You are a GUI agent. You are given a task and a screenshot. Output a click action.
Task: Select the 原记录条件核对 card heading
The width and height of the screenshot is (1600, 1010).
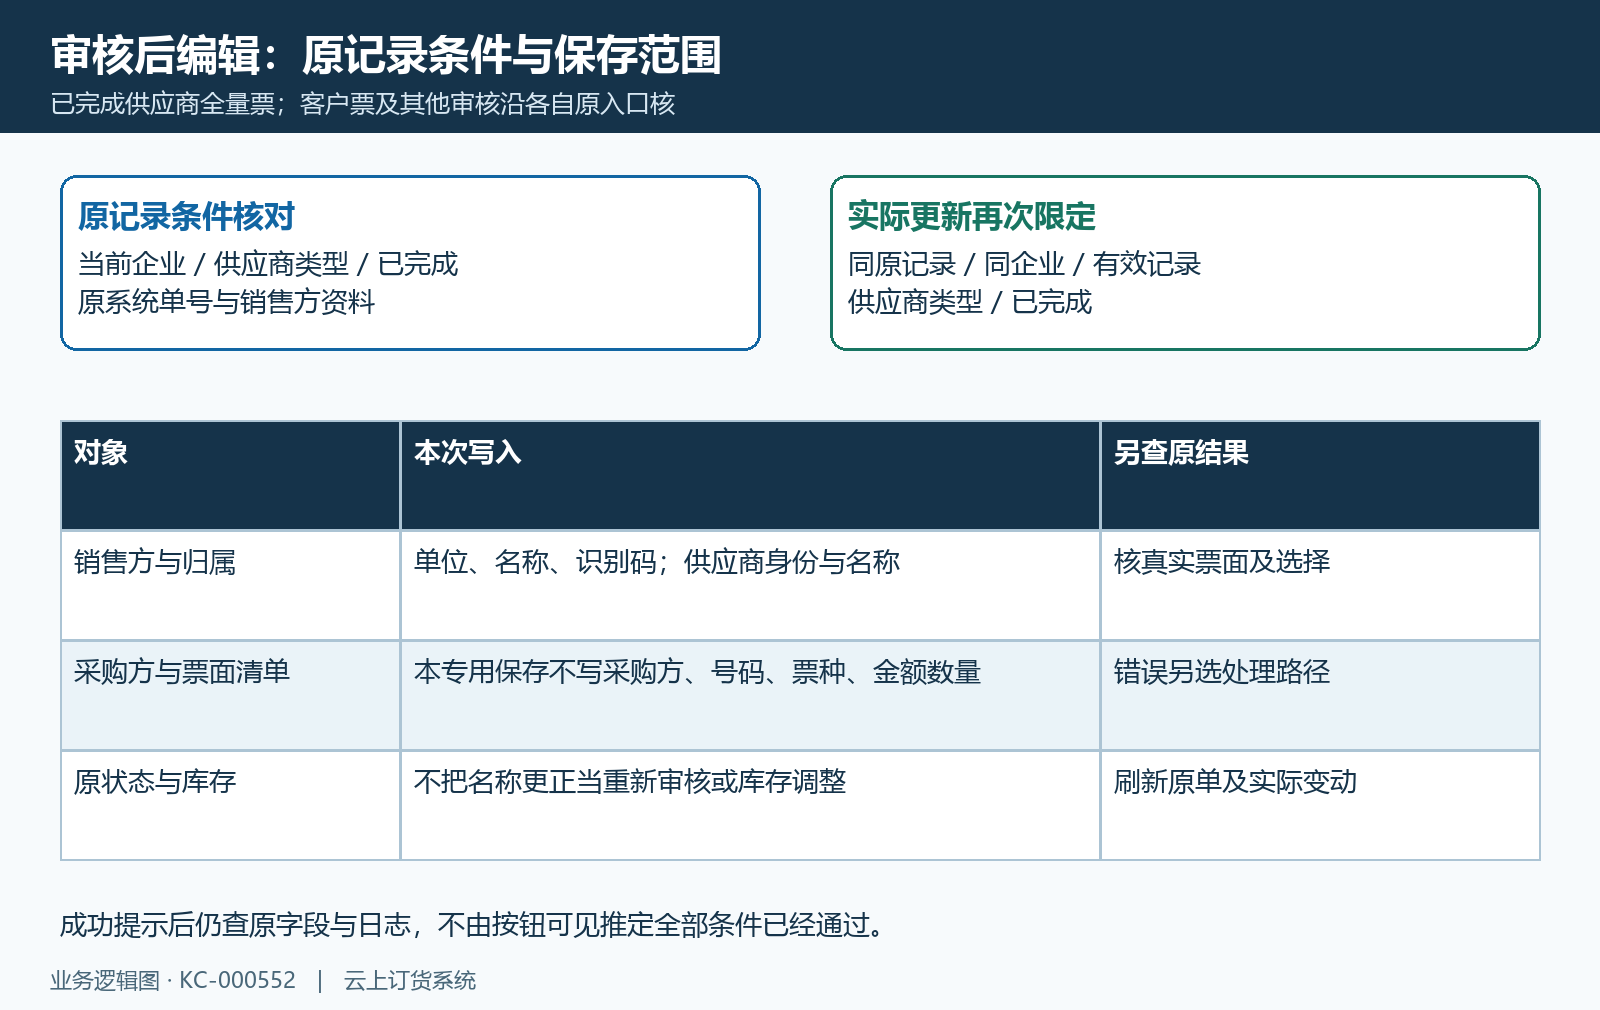click(186, 216)
